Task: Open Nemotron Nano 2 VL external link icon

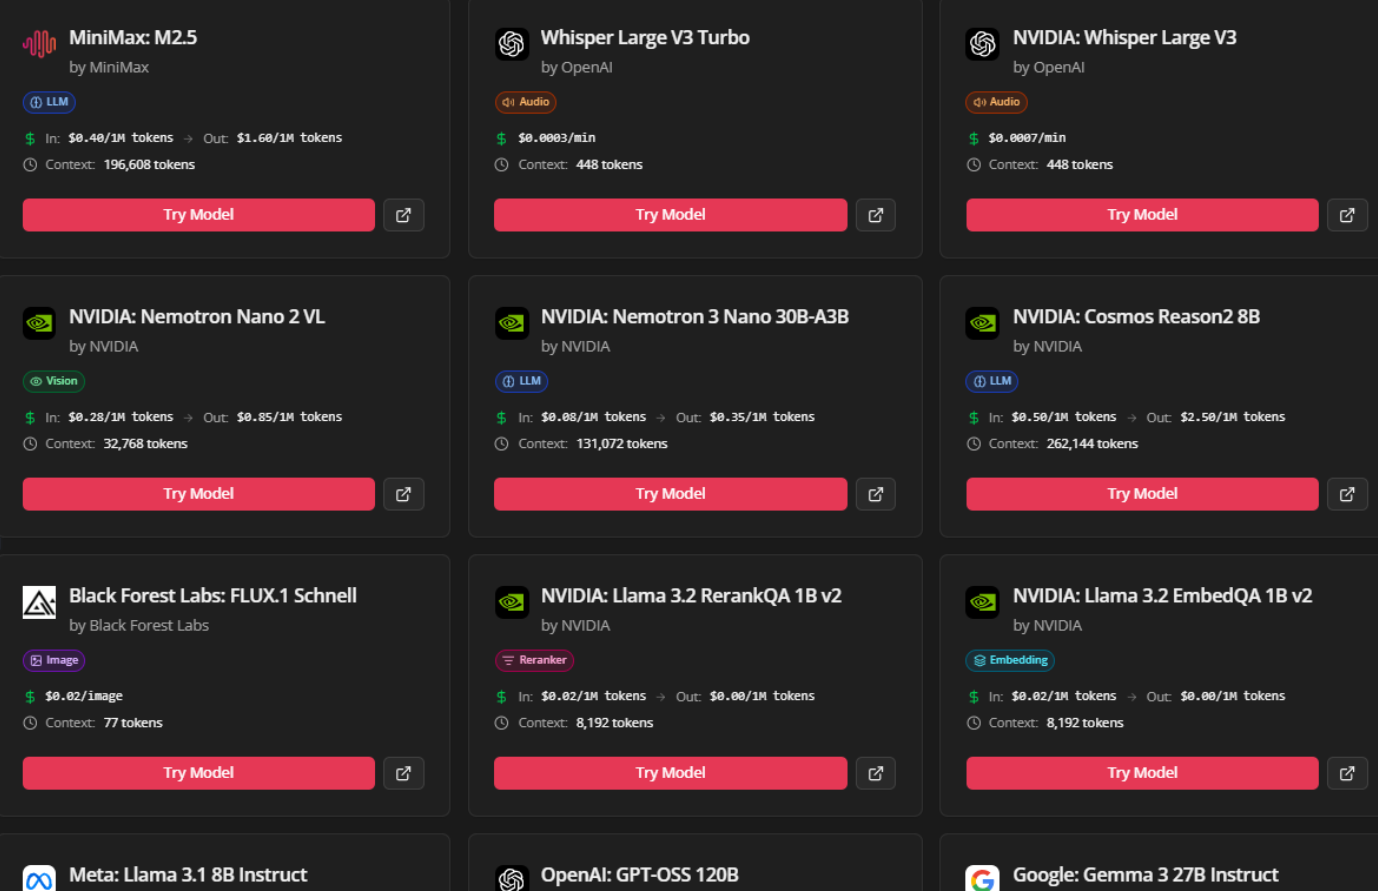Action: [x=404, y=494]
